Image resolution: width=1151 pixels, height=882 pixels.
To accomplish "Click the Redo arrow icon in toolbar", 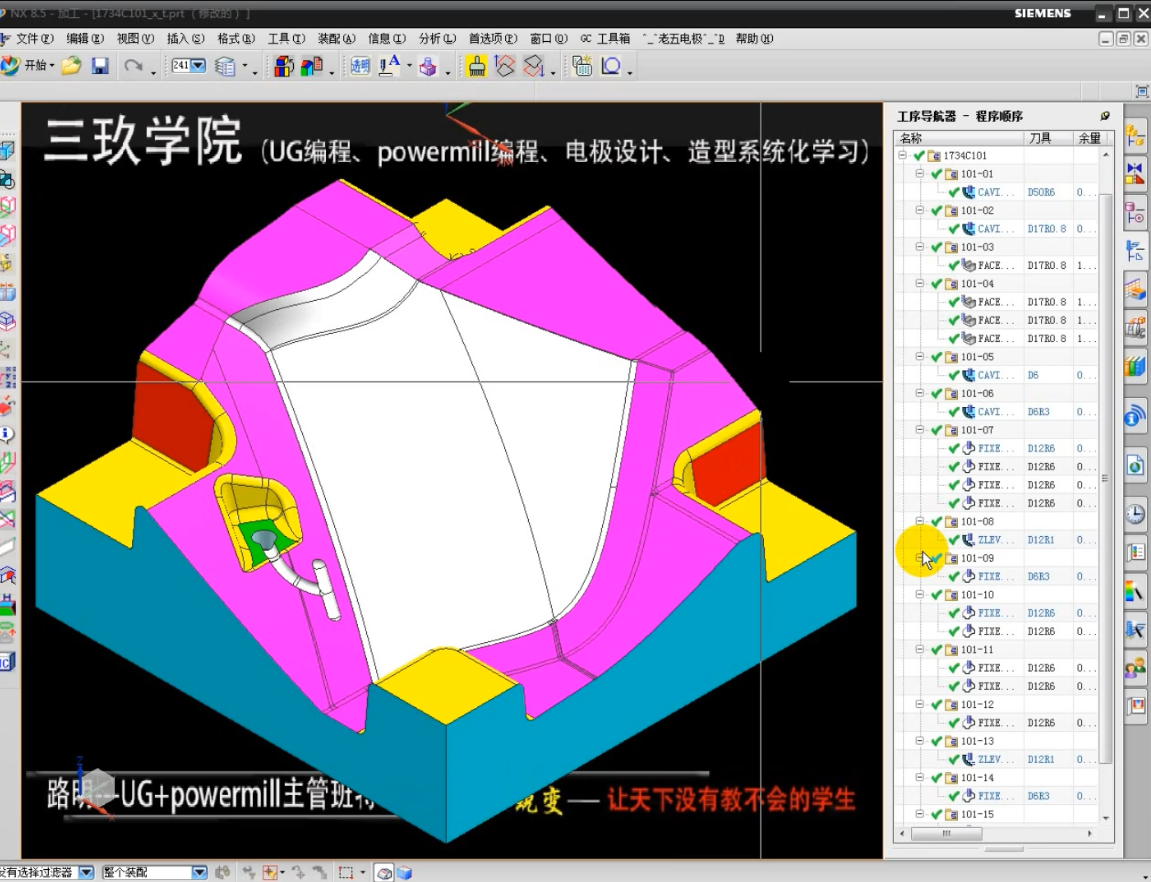I will coord(133,66).
